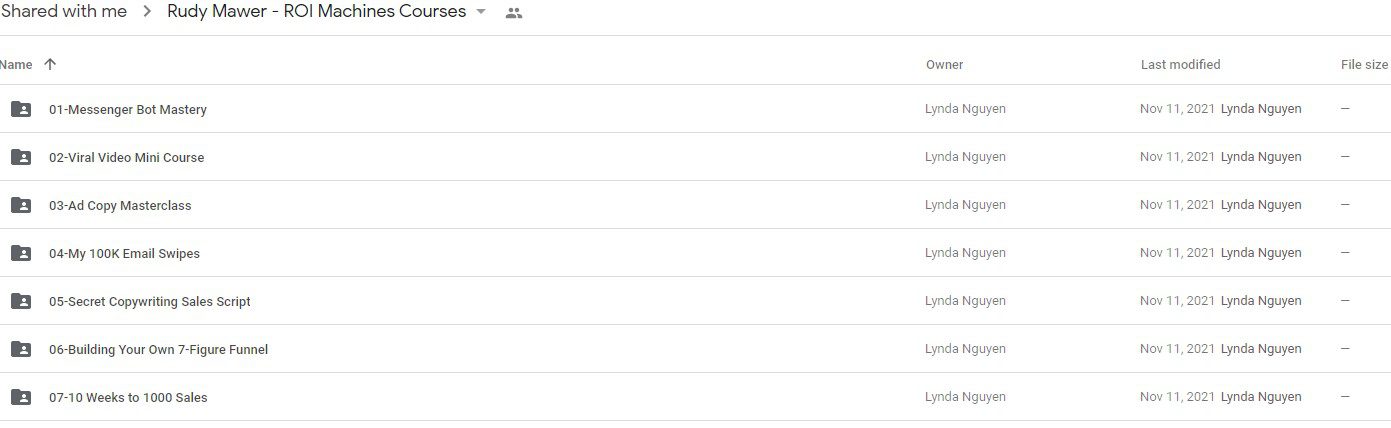Click Lynda Nguyen owner in 07-10 Weeks row
The height and width of the screenshot is (428, 1391).
coord(965,397)
